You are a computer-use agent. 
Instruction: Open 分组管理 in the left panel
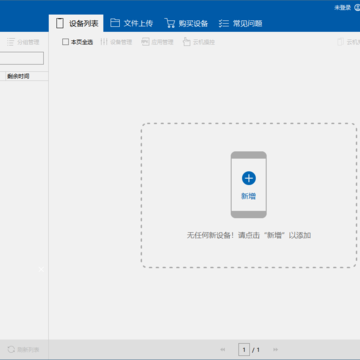pos(23,42)
